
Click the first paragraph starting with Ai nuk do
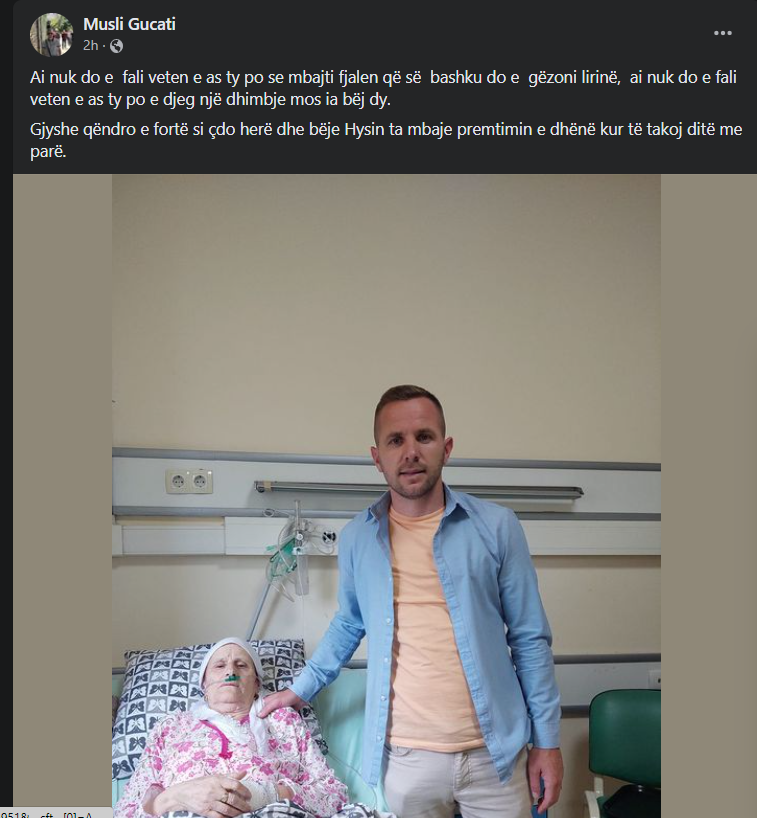[383, 88]
